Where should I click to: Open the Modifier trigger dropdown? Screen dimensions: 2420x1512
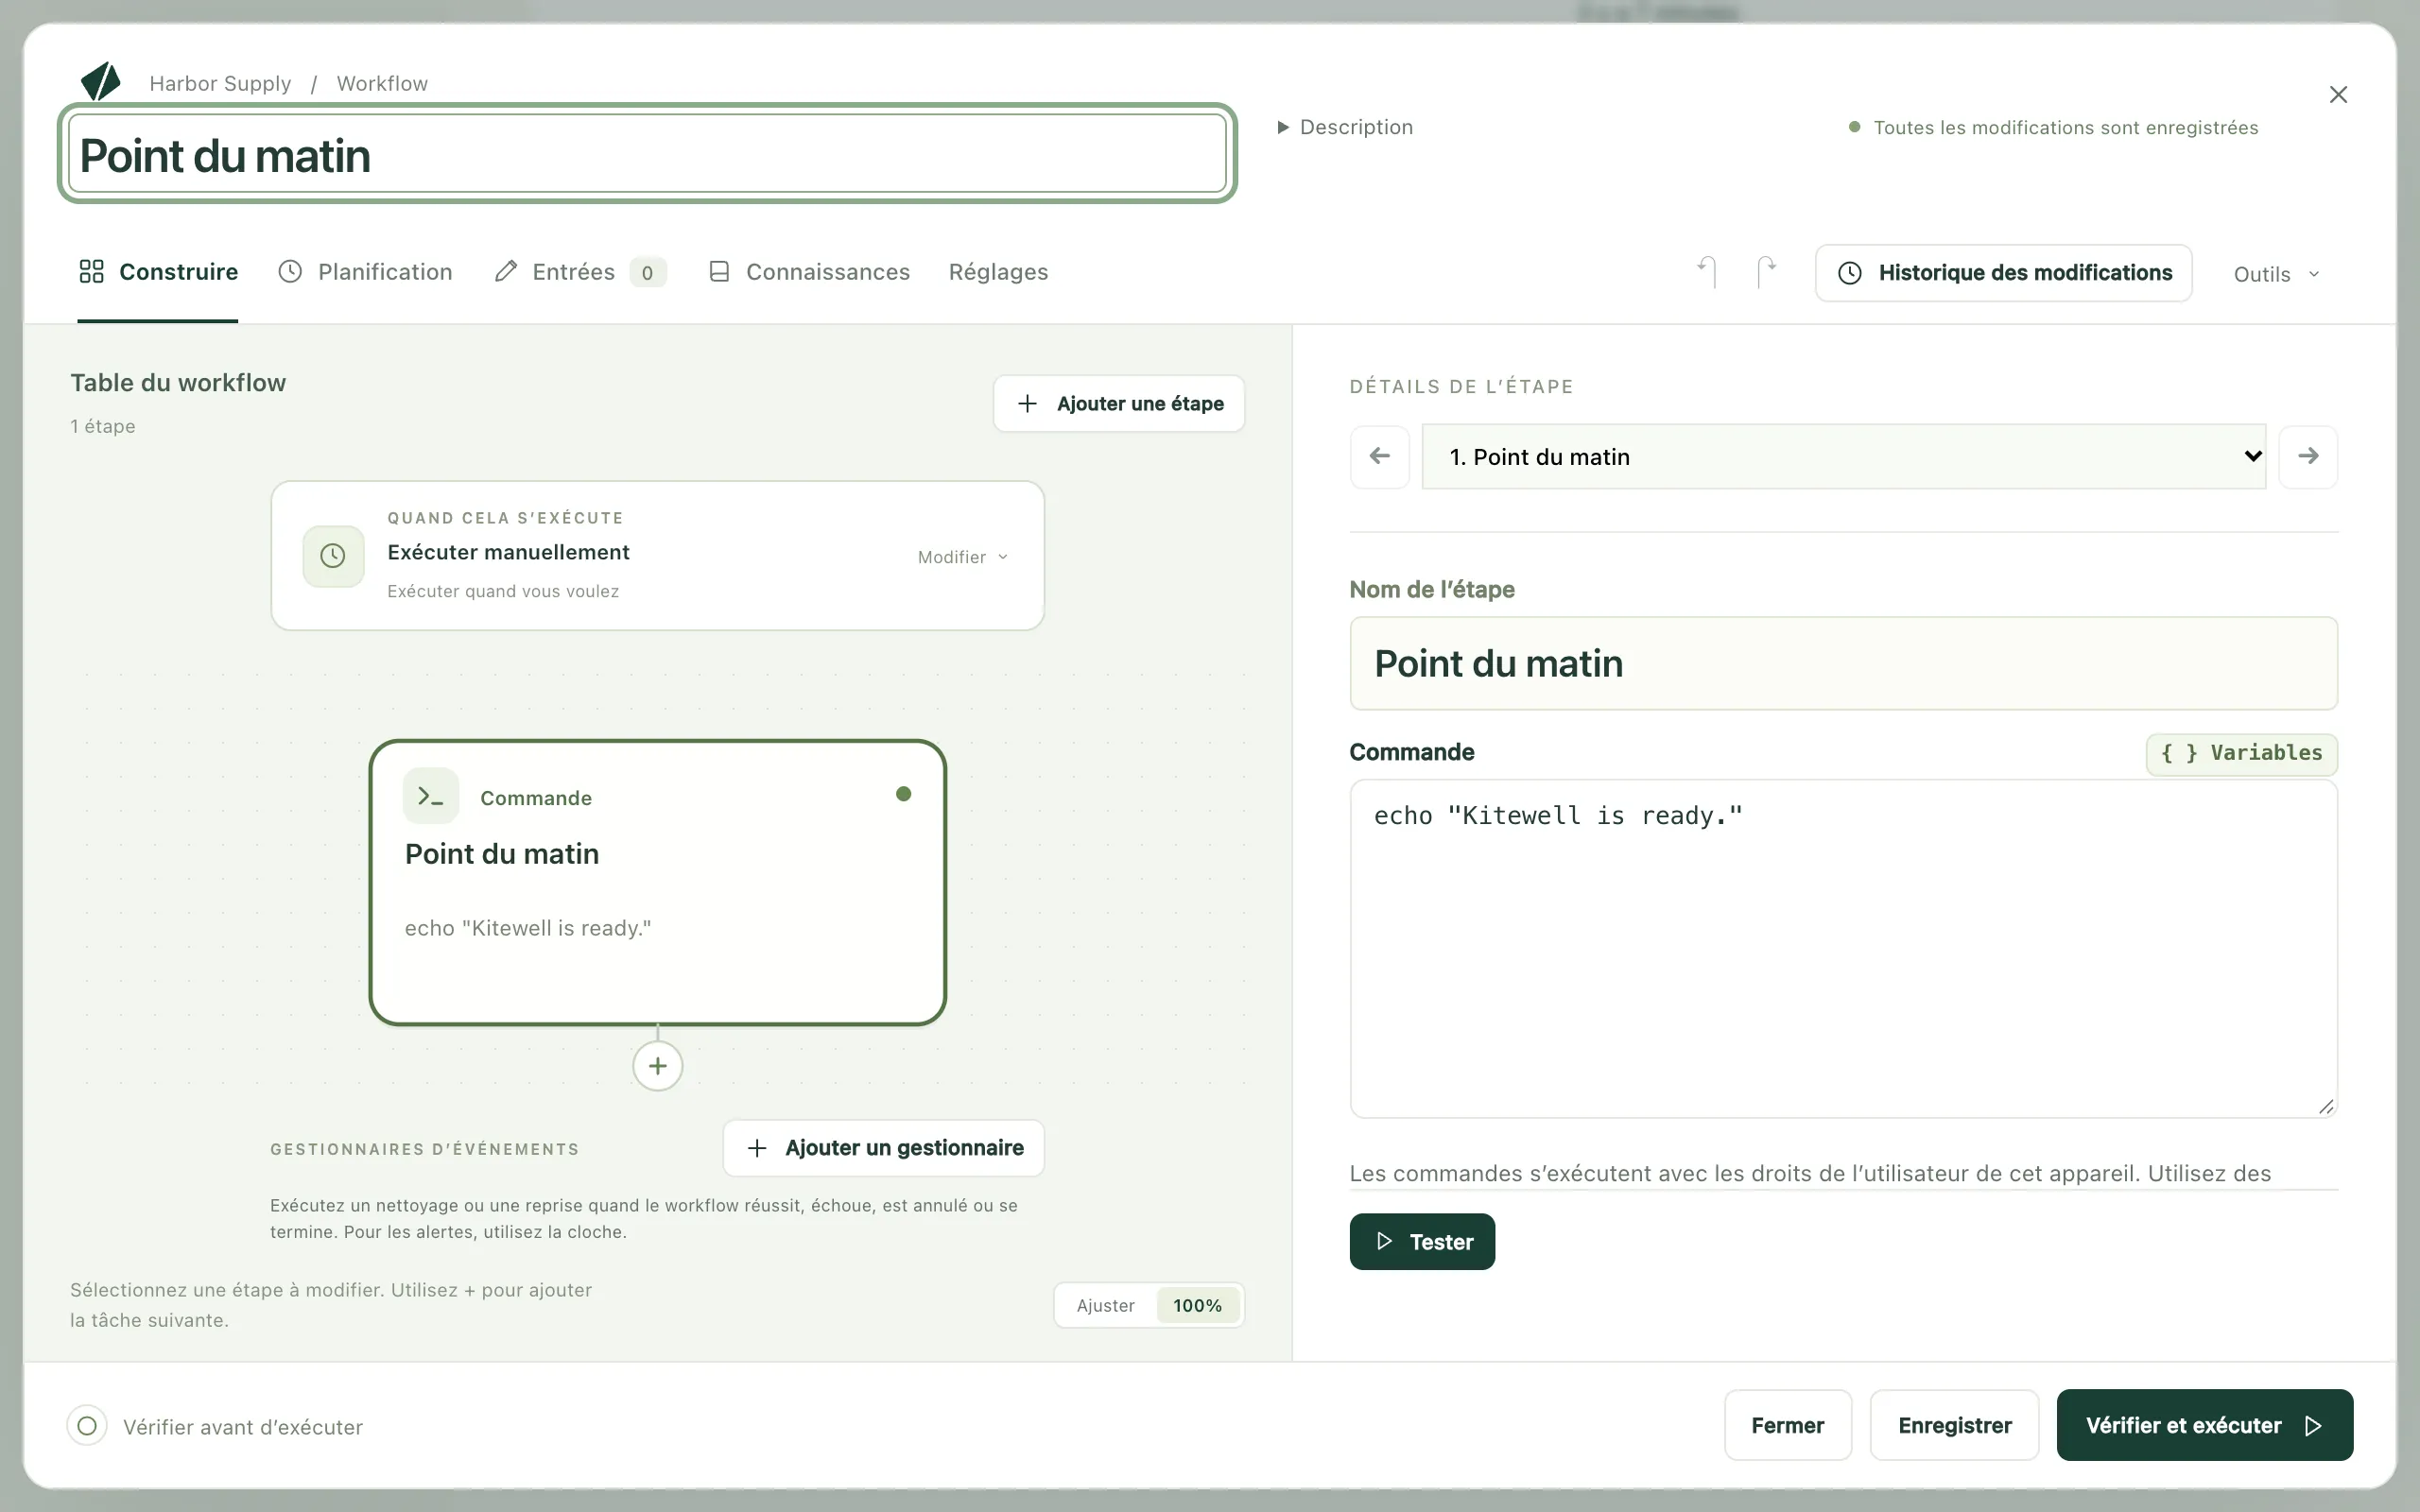pyautogui.click(x=963, y=557)
